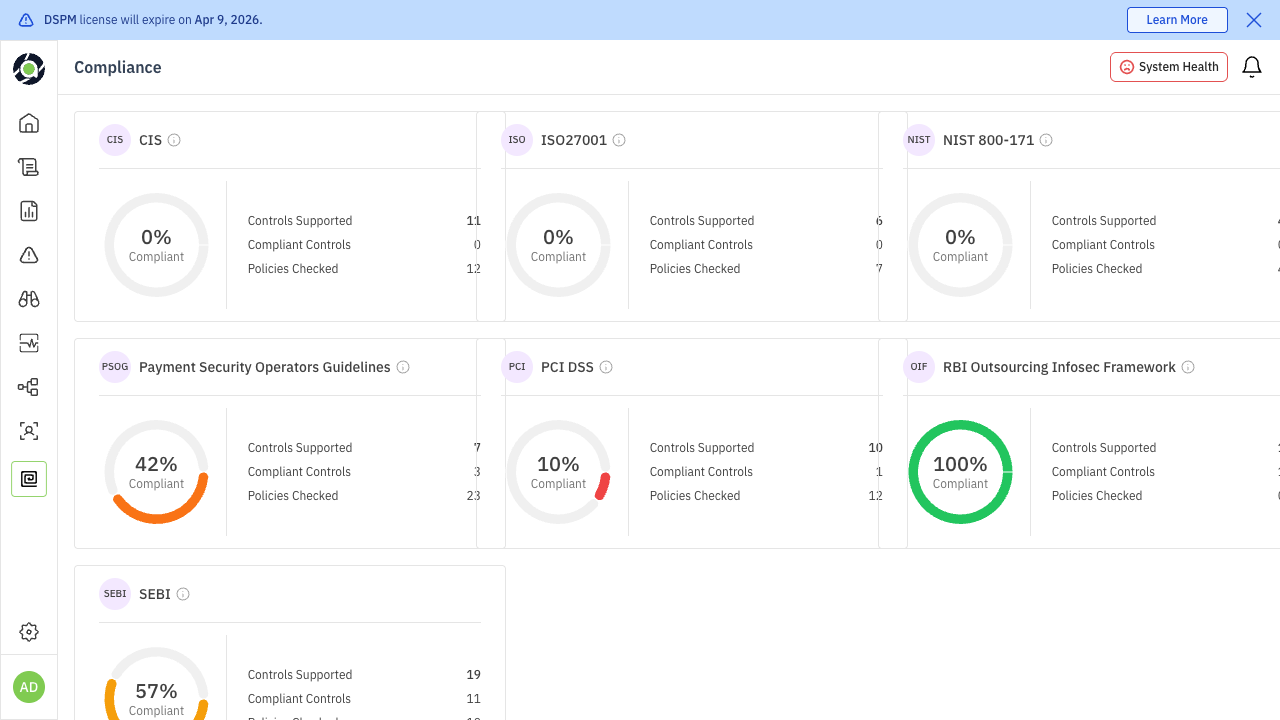Open the reports chart icon in sidebar
Viewport: 1280px width, 720px height.
coord(29,211)
